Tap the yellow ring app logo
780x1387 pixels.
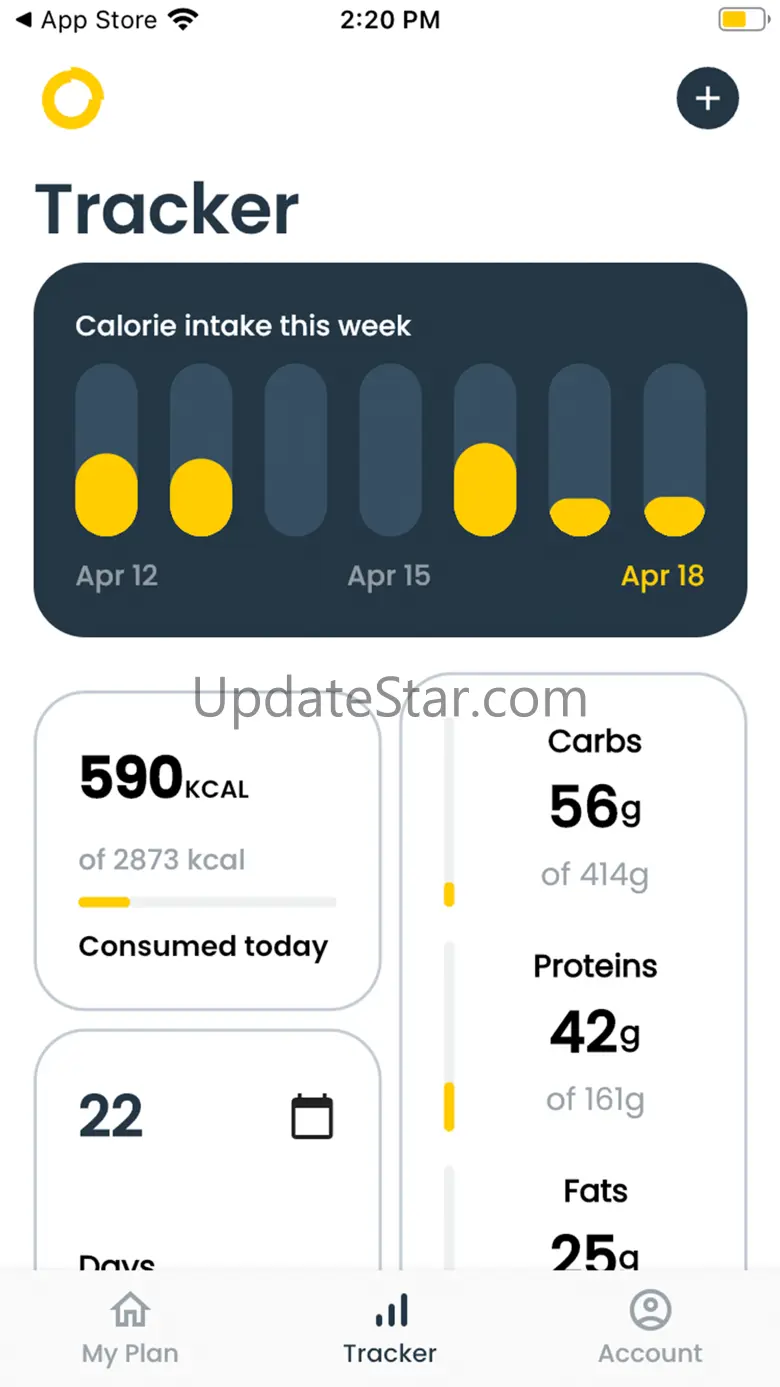coord(72,98)
